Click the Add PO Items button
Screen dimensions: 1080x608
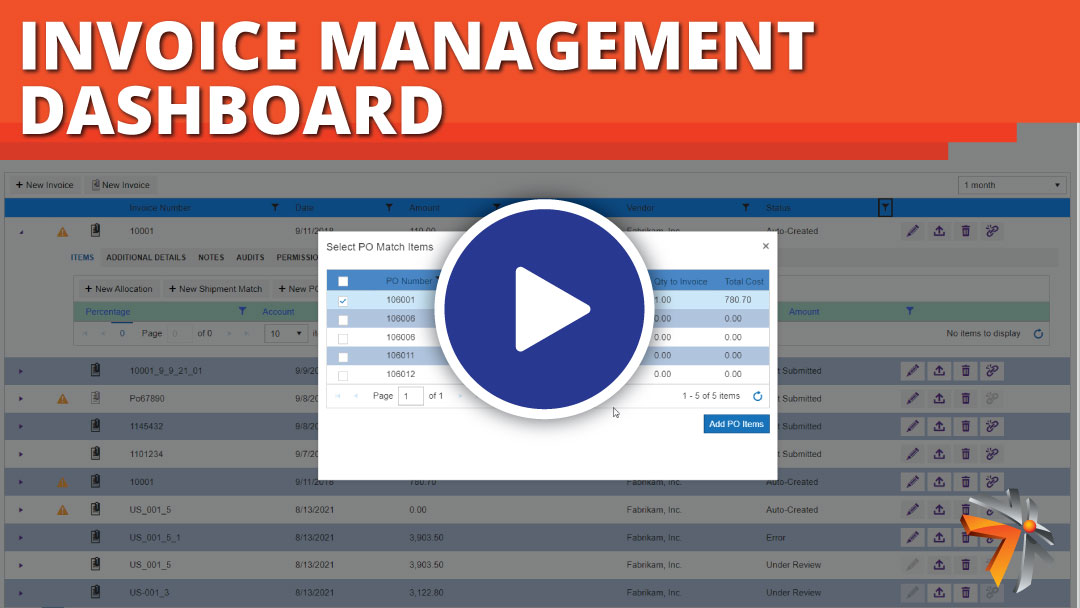pos(736,423)
